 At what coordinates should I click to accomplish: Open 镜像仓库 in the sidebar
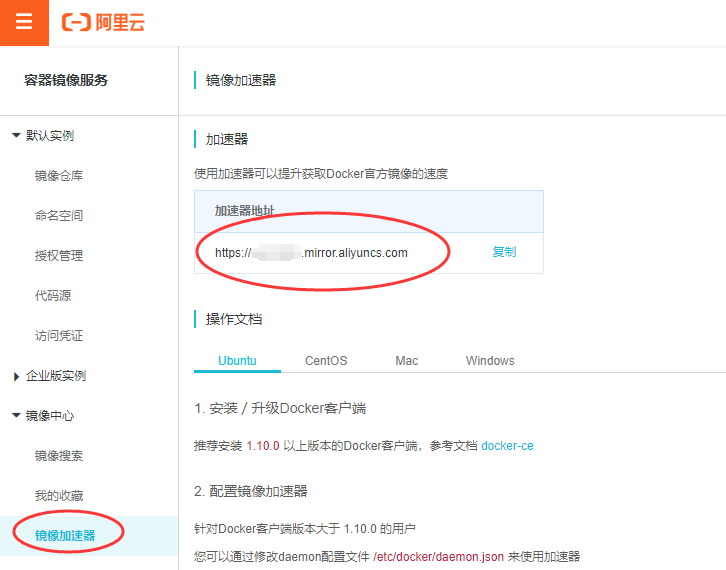(x=59, y=175)
